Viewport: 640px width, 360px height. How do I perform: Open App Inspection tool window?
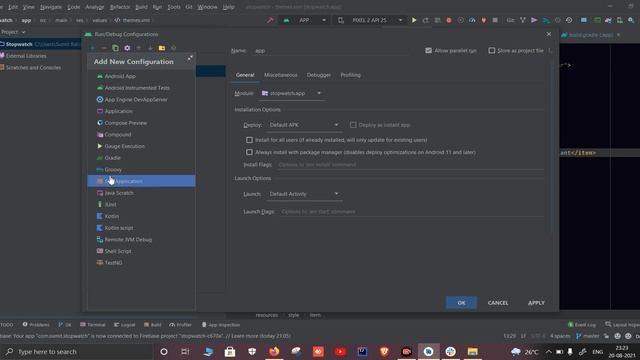click(x=221, y=325)
